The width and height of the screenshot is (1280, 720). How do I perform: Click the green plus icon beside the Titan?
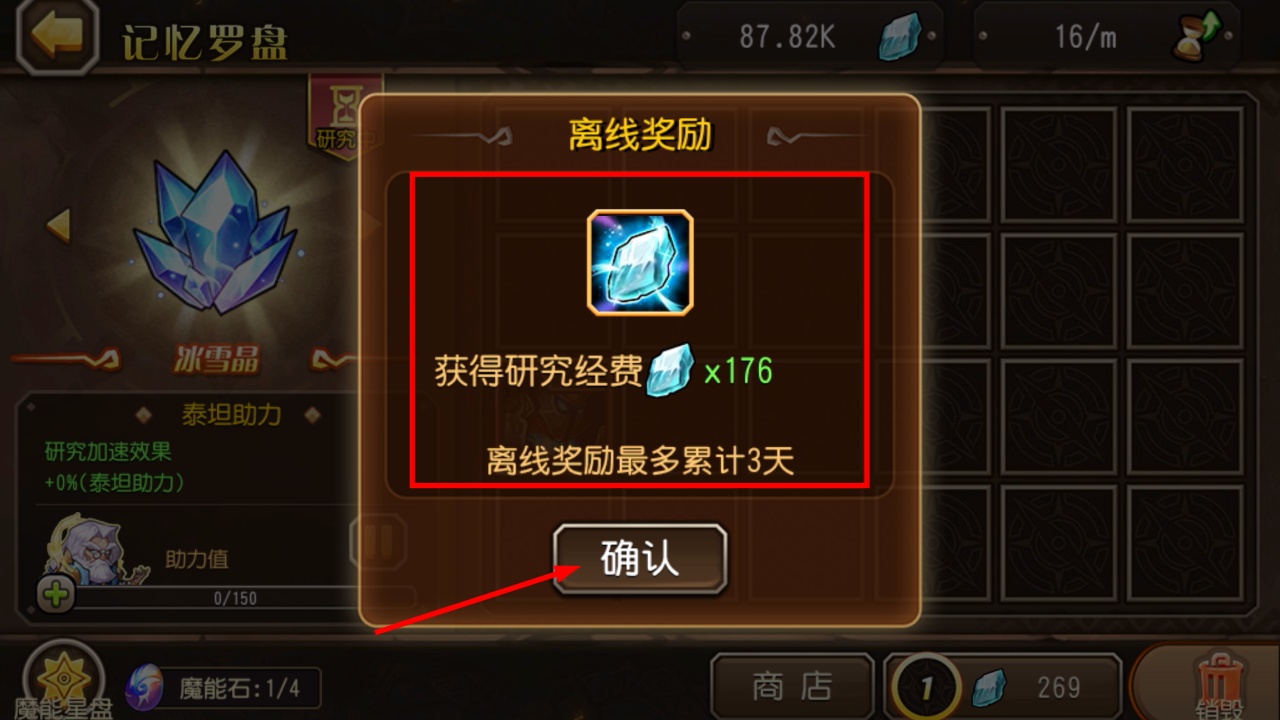point(56,595)
